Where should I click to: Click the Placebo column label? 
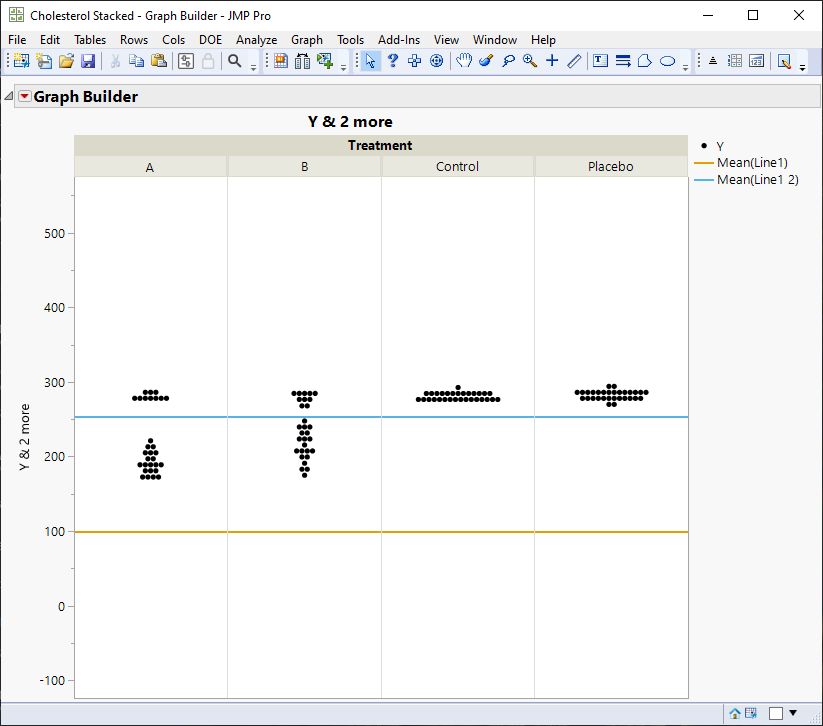pyautogui.click(x=610, y=167)
